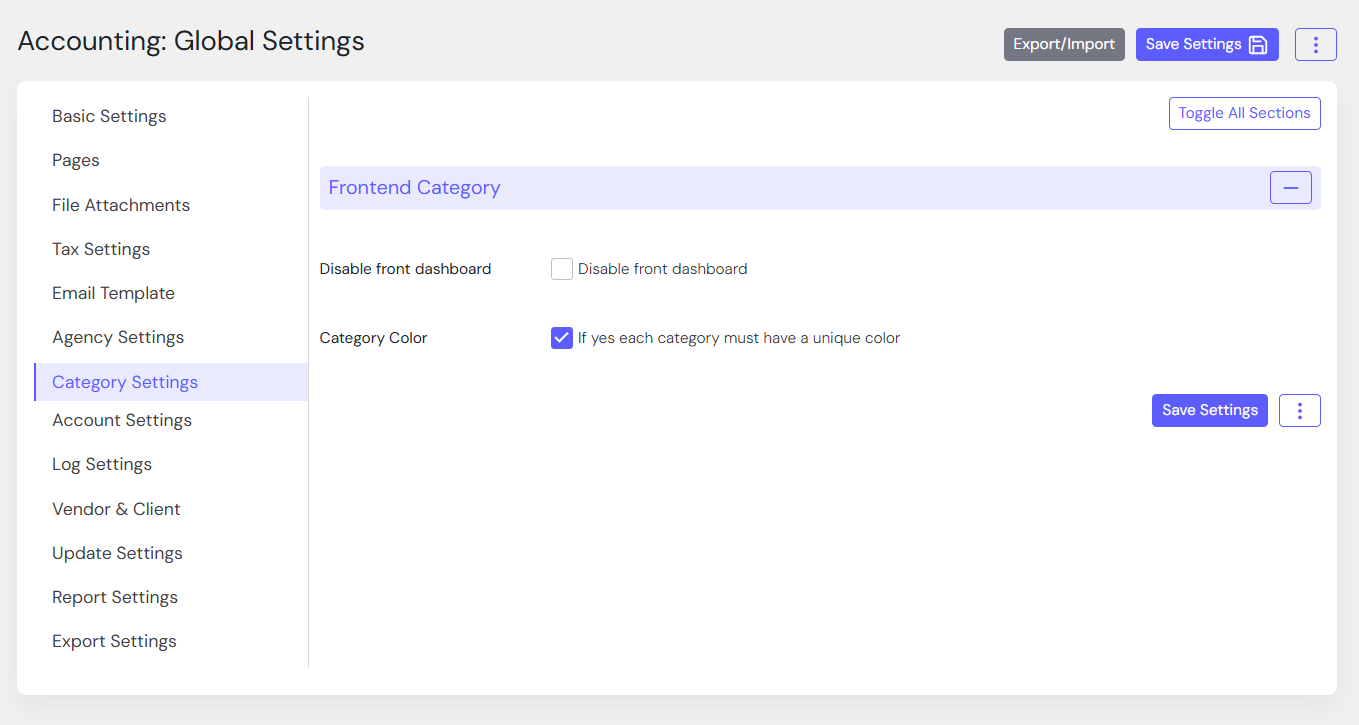Collapse the Frontend Category section

(x=1290, y=188)
